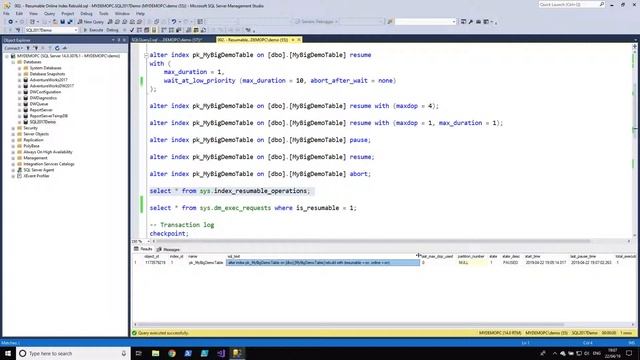640x360 pixels.
Task: Open Visual Studio from the taskbar
Action: [221, 353]
